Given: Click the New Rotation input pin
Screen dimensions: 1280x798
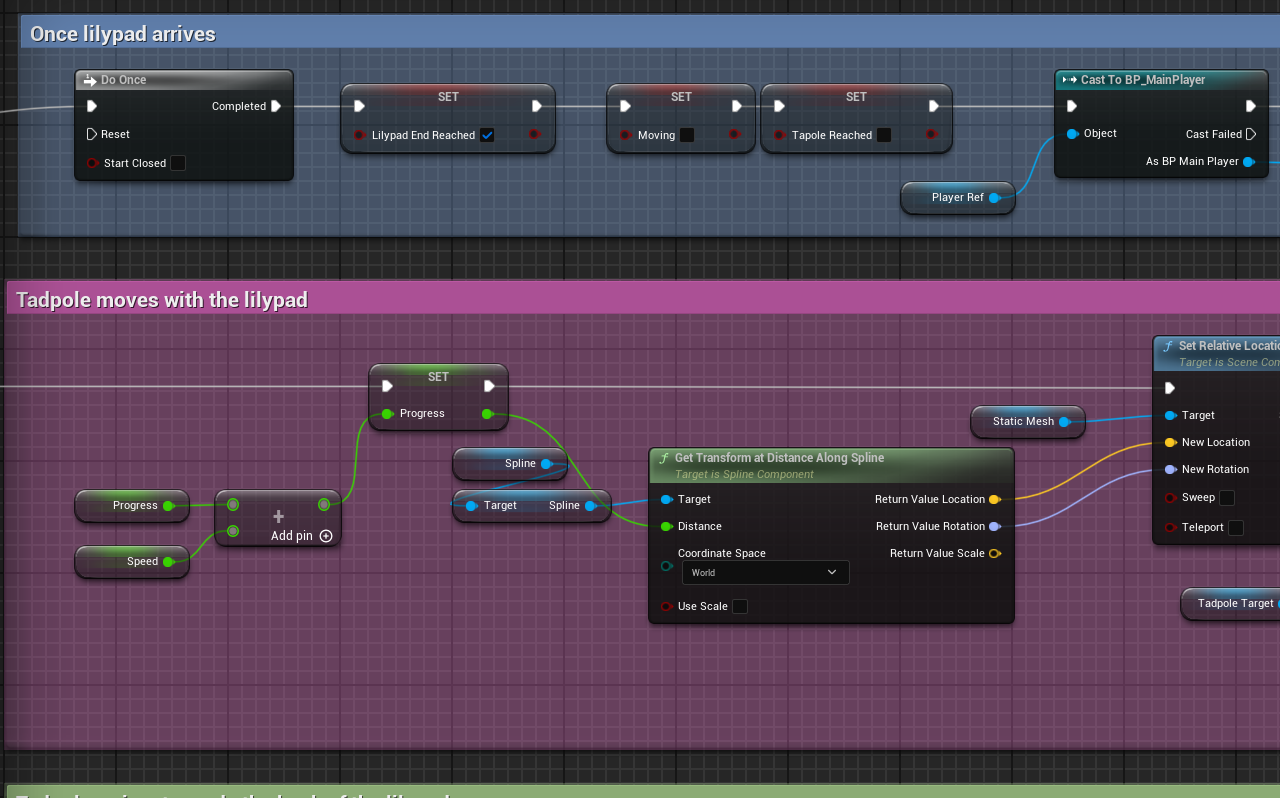Looking at the screenshot, I should [1170, 469].
